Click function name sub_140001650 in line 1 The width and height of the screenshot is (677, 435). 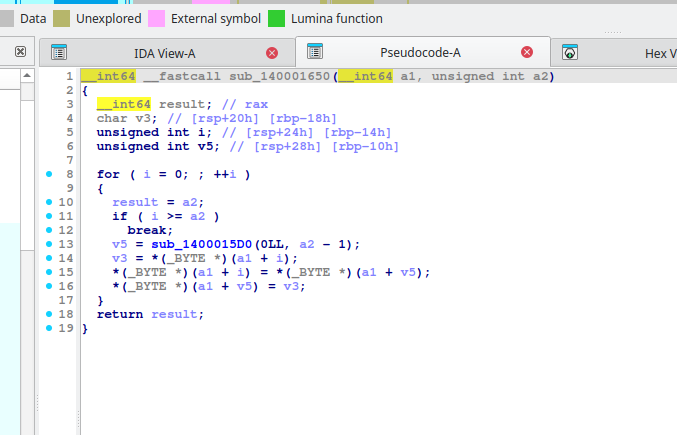[280, 76]
